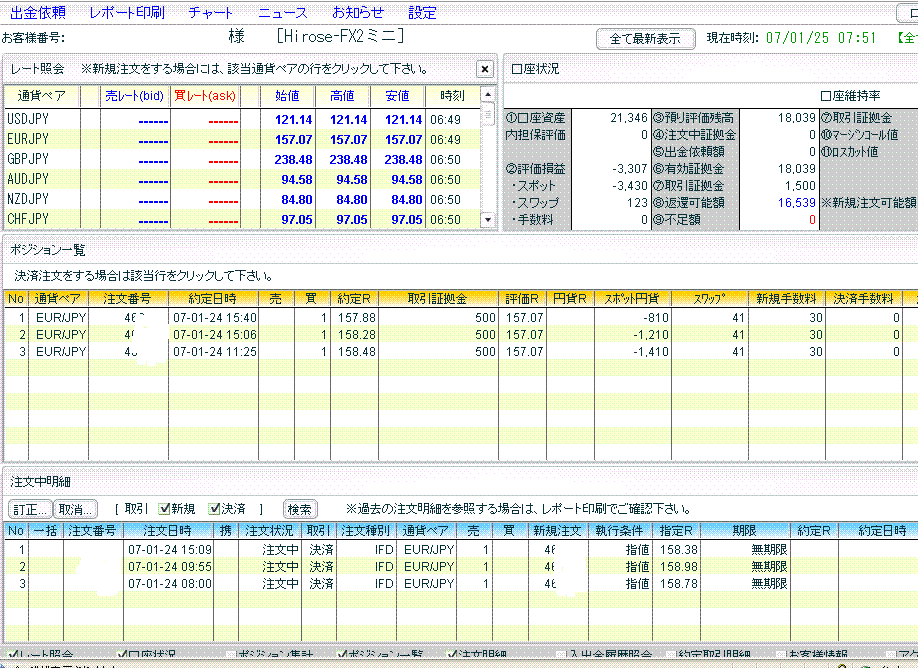Click the 口座資産 value 21,346

628,118
